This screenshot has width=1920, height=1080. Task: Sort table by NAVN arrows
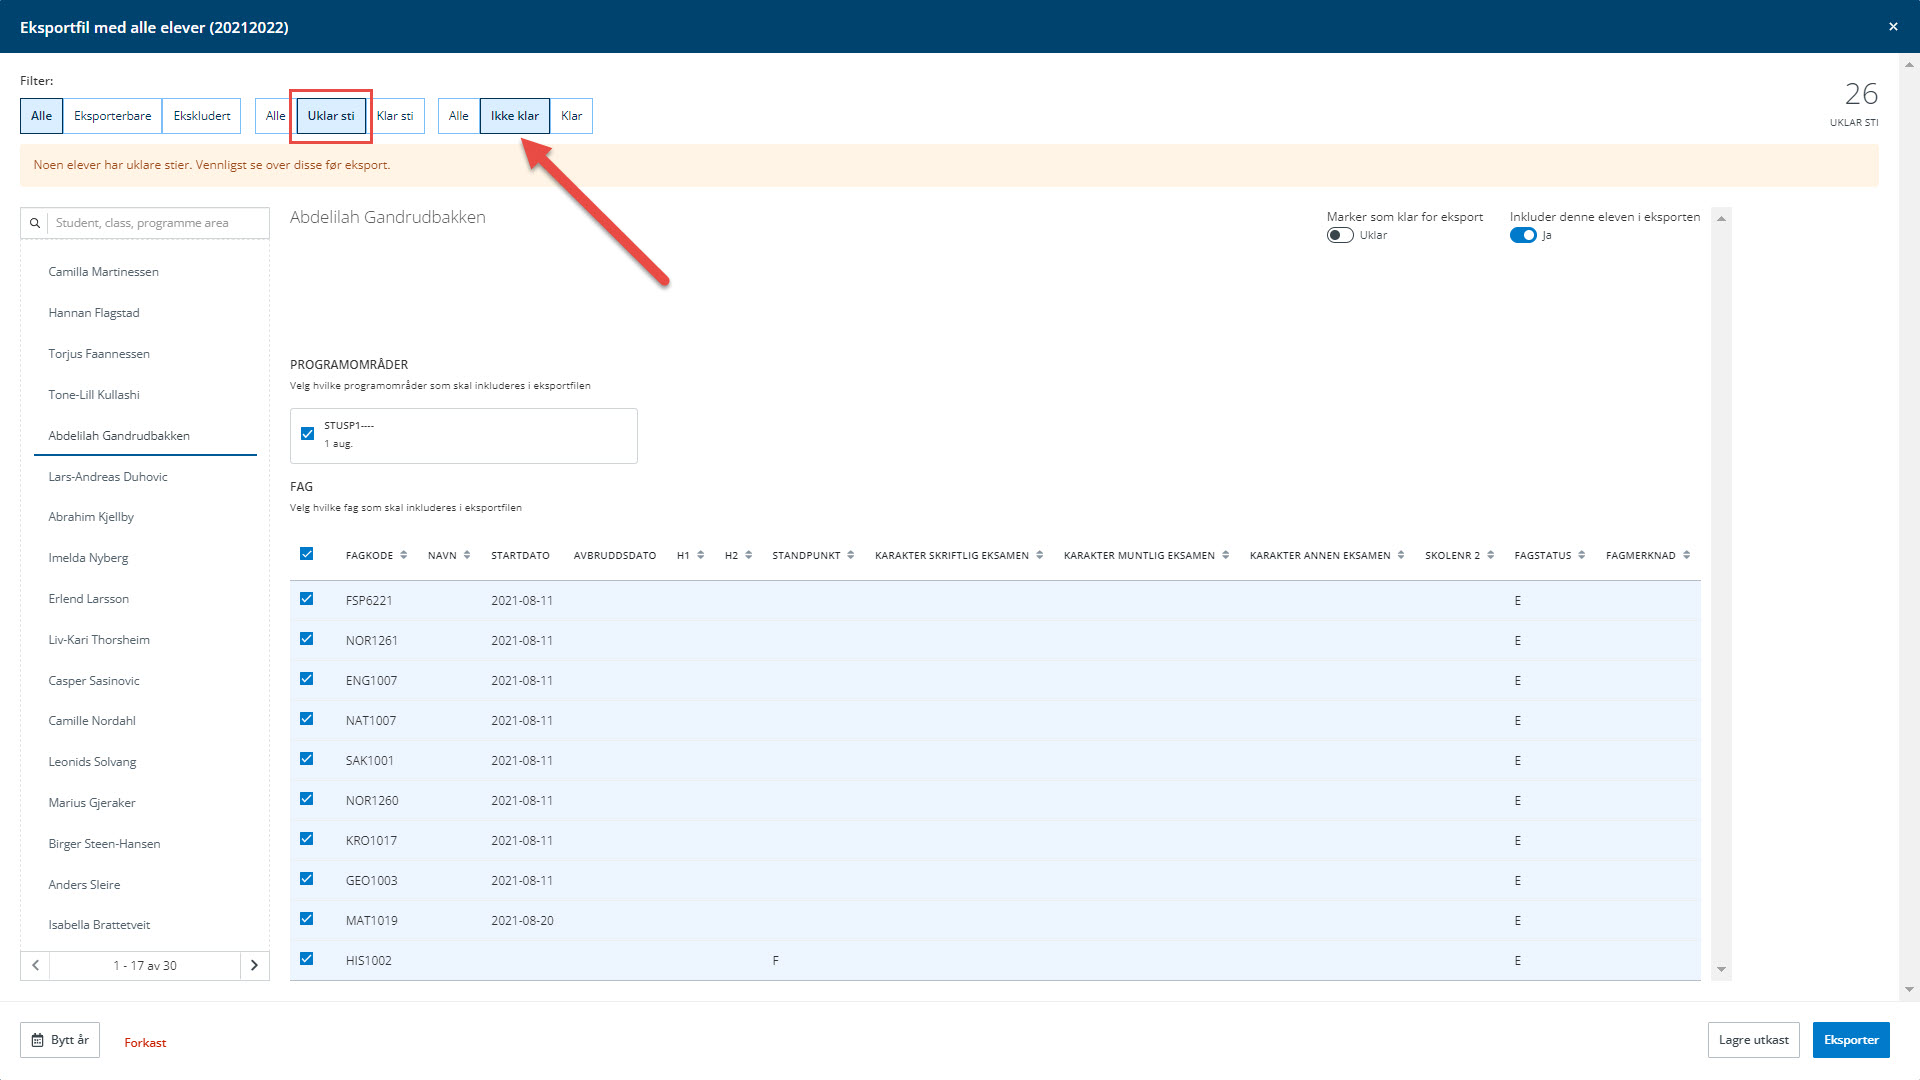click(467, 555)
